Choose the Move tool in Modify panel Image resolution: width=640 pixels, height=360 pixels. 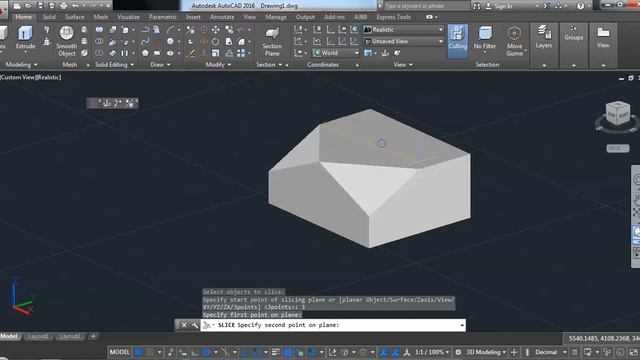[x=216, y=30]
